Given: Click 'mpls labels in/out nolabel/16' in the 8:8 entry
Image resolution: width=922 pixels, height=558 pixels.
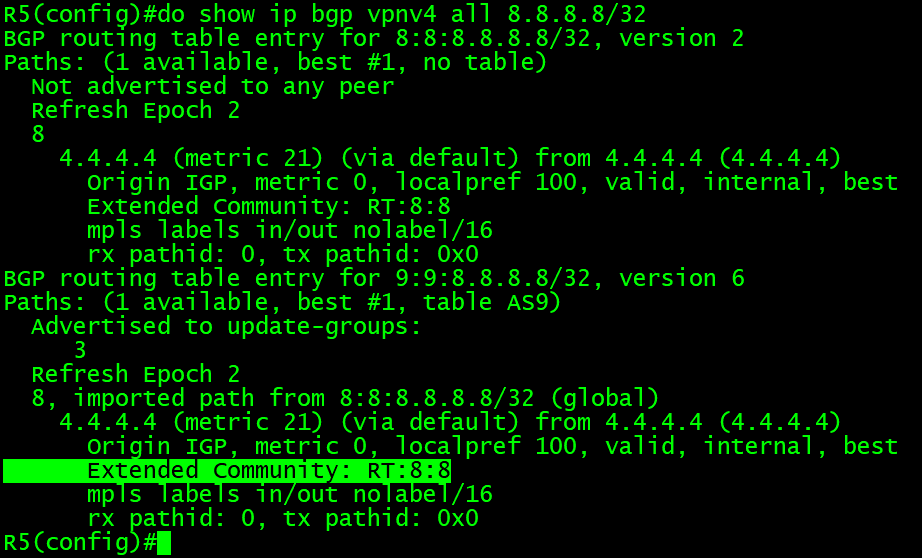Looking at the screenshot, I should [x=290, y=230].
